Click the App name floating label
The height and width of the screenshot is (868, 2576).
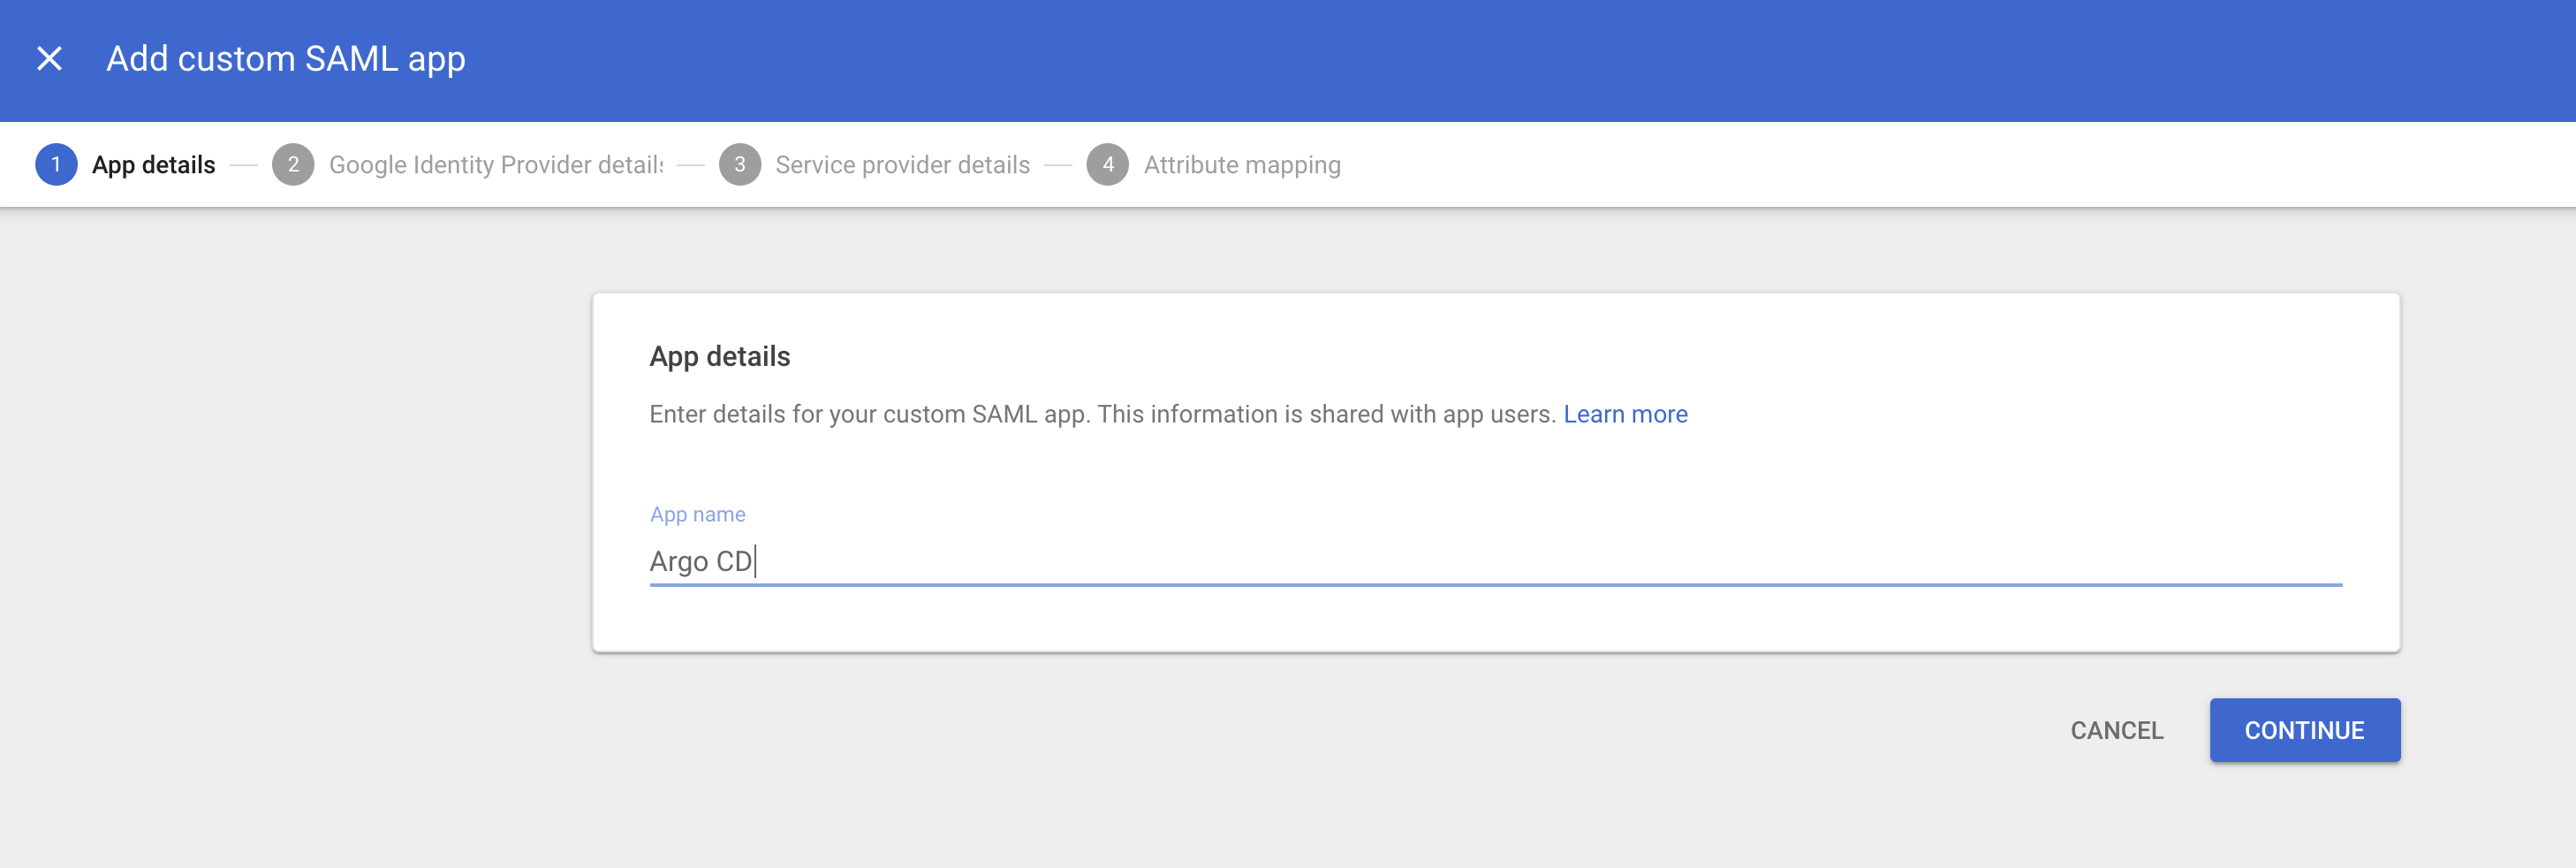pyautogui.click(x=697, y=514)
